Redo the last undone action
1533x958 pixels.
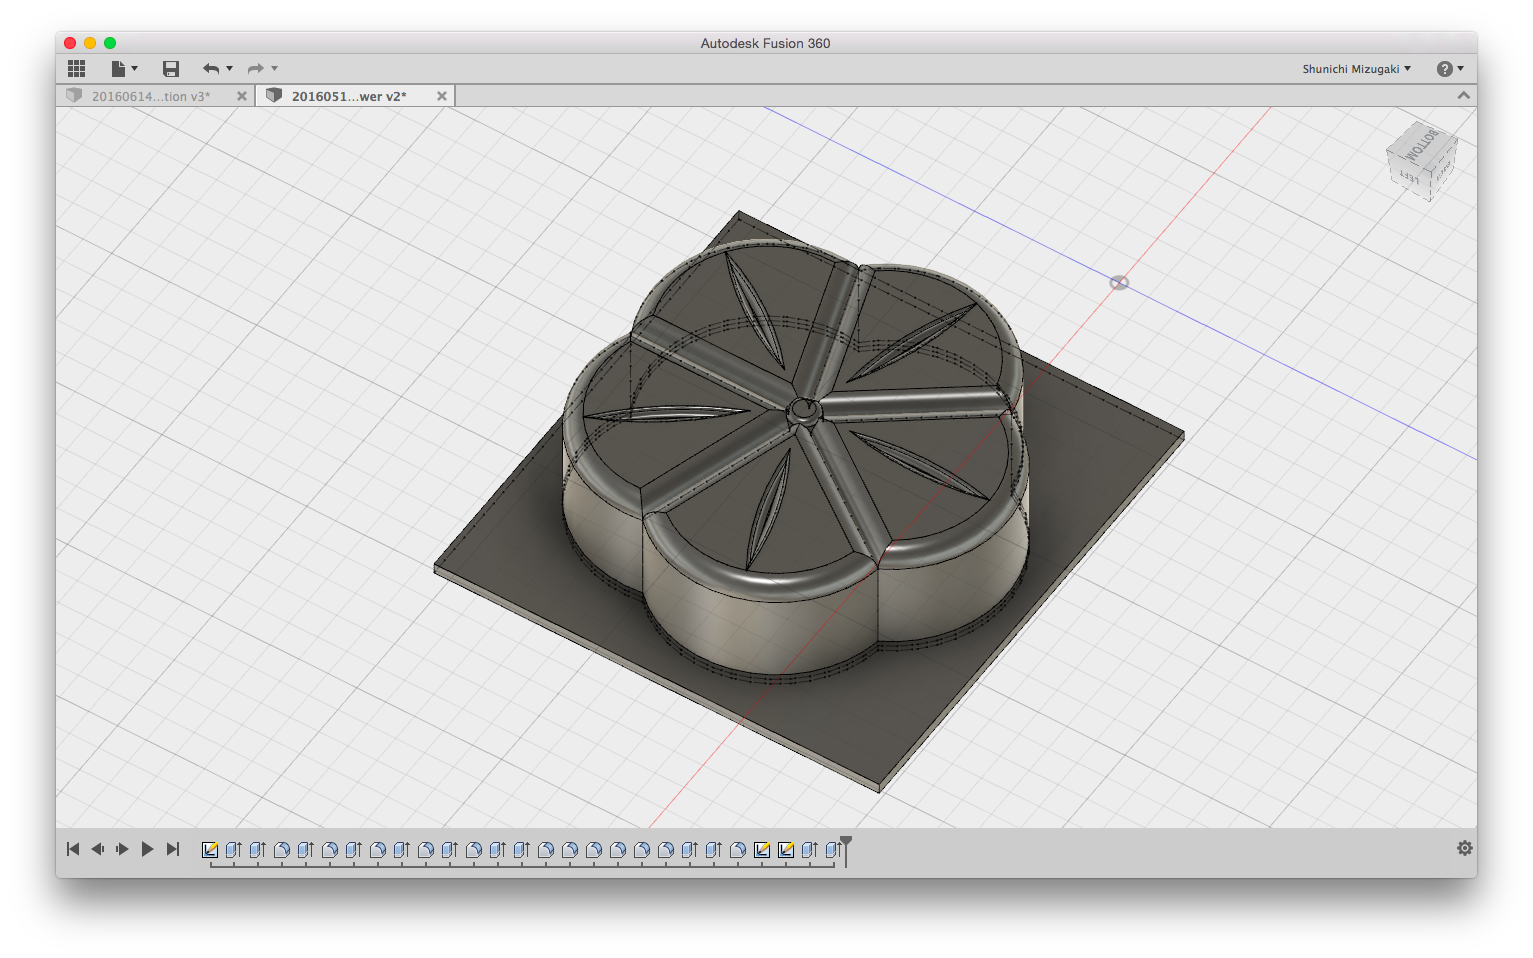256,68
